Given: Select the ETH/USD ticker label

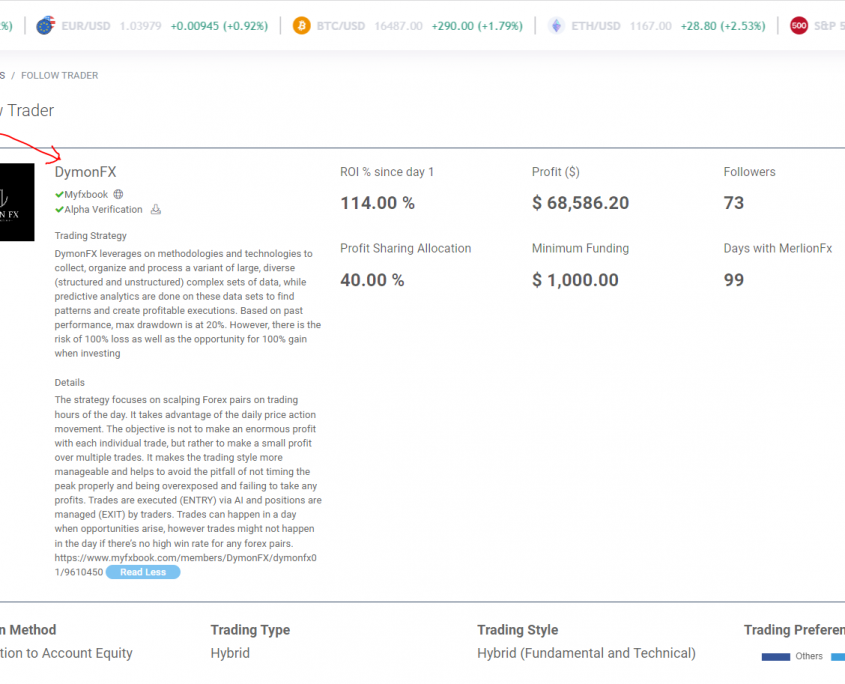Looking at the screenshot, I should [595, 26].
